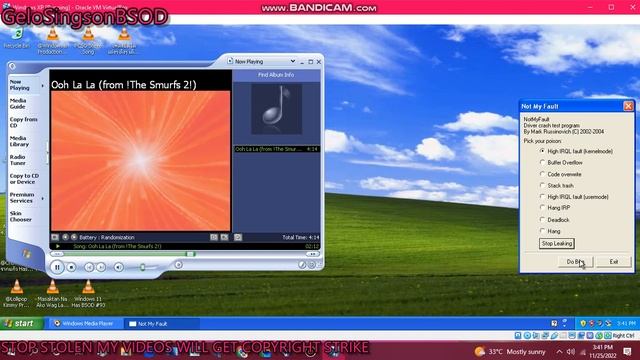
Task: Open the Copy from CD tab
Action: (23, 122)
